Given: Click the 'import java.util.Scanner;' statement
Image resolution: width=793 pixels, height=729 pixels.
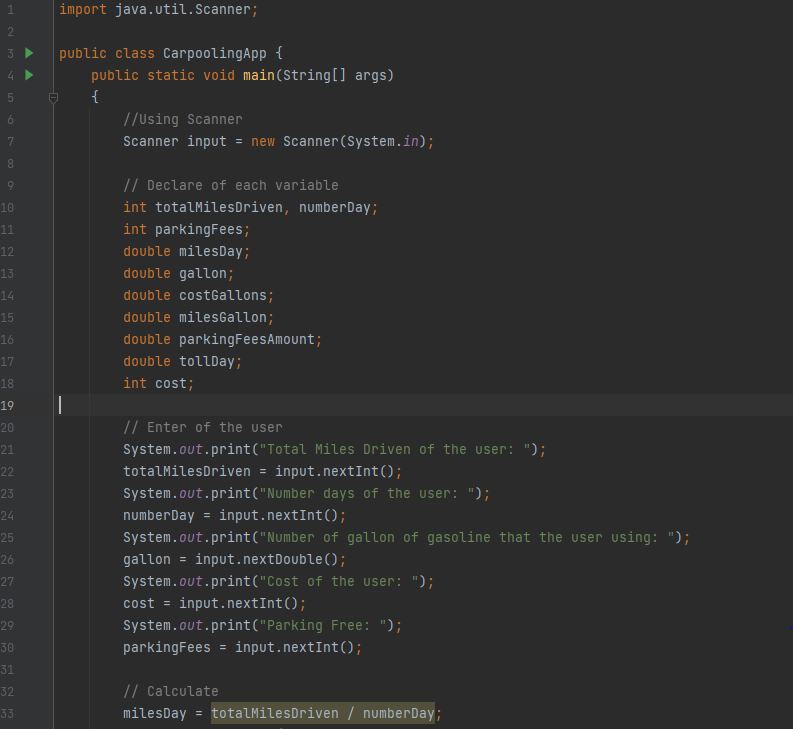Looking at the screenshot, I should (158, 10).
